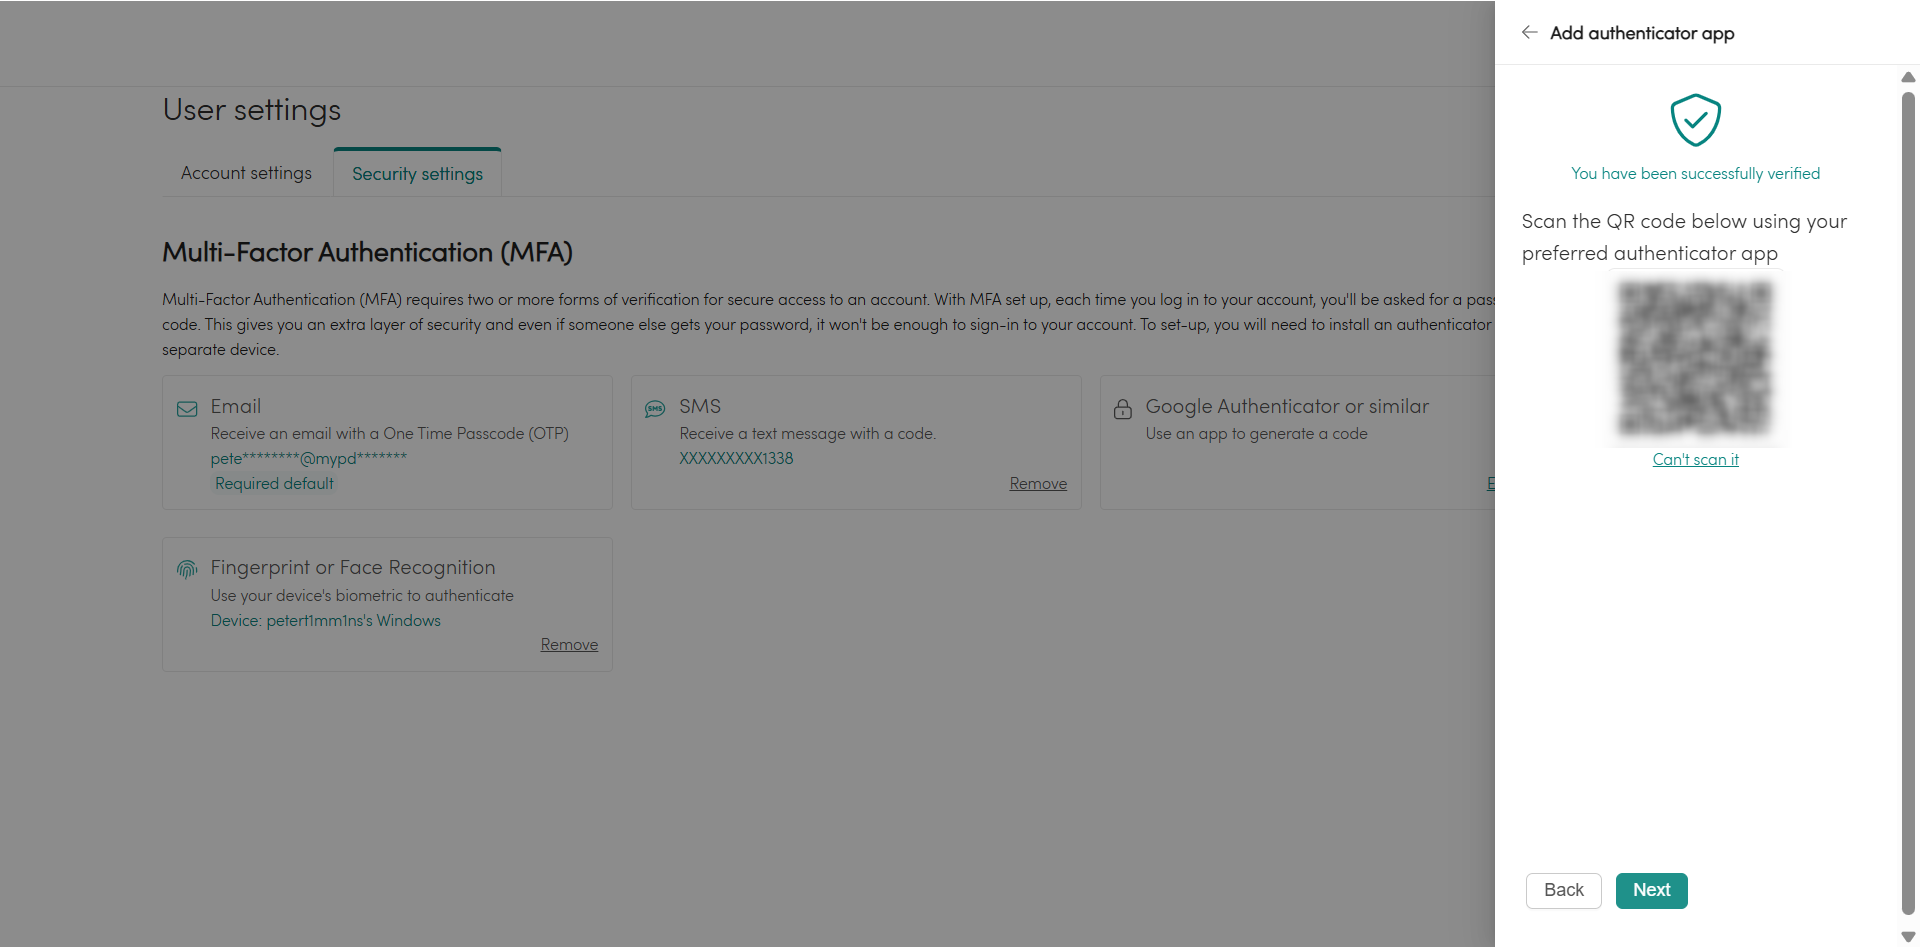Image resolution: width=1920 pixels, height=947 pixels.
Task: Click the blurred QR code image
Action: click(1696, 358)
